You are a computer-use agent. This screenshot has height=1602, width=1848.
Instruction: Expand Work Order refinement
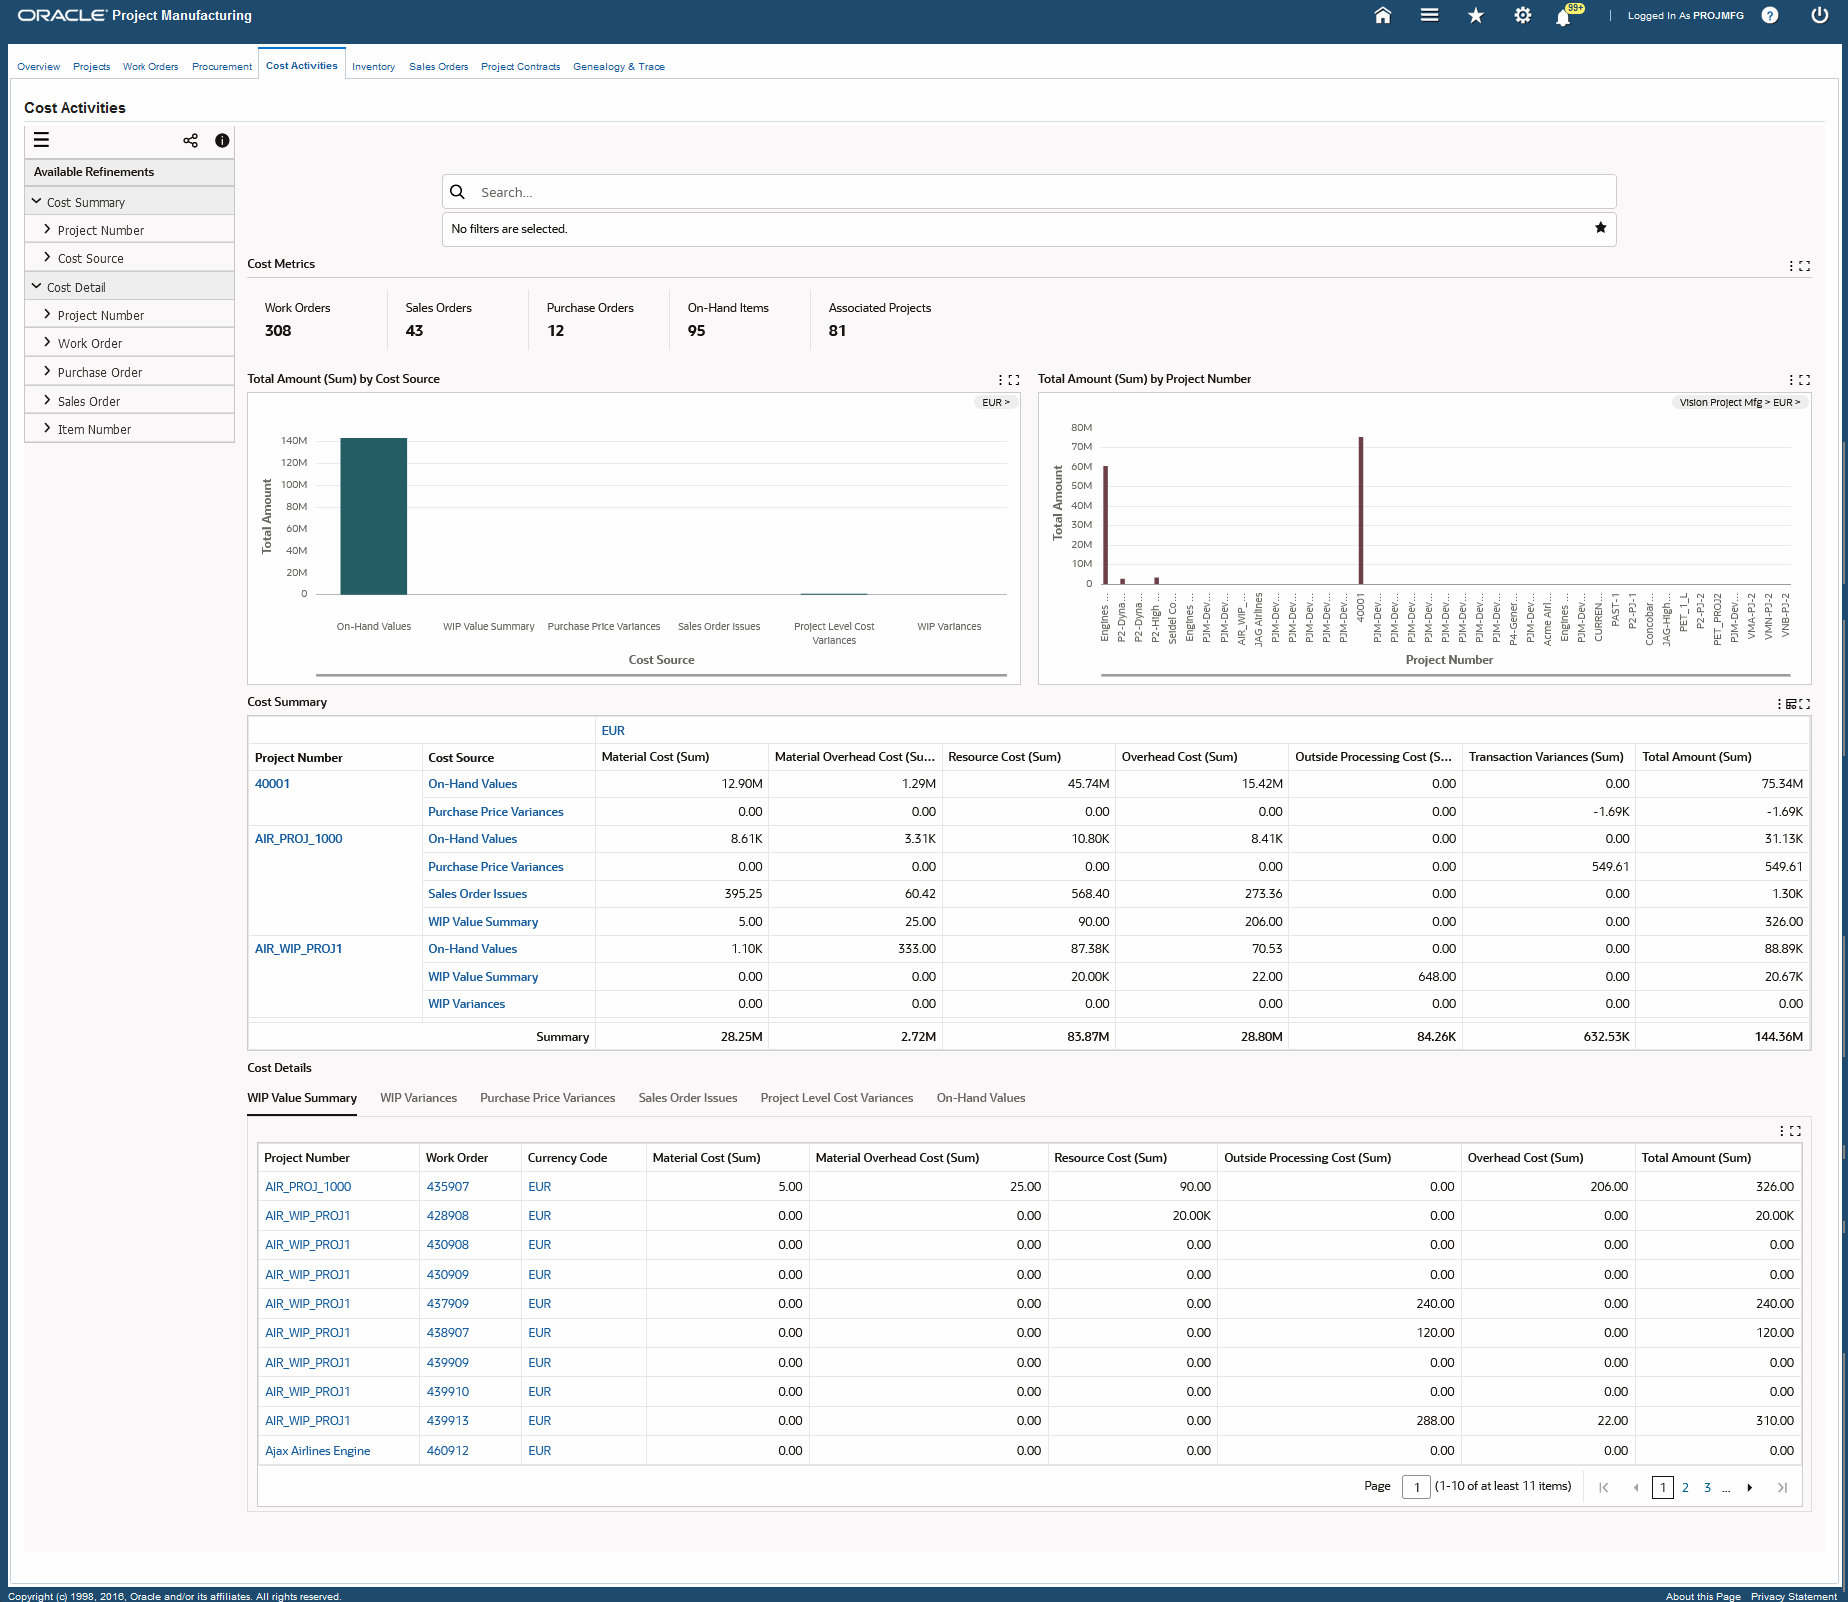point(47,343)
